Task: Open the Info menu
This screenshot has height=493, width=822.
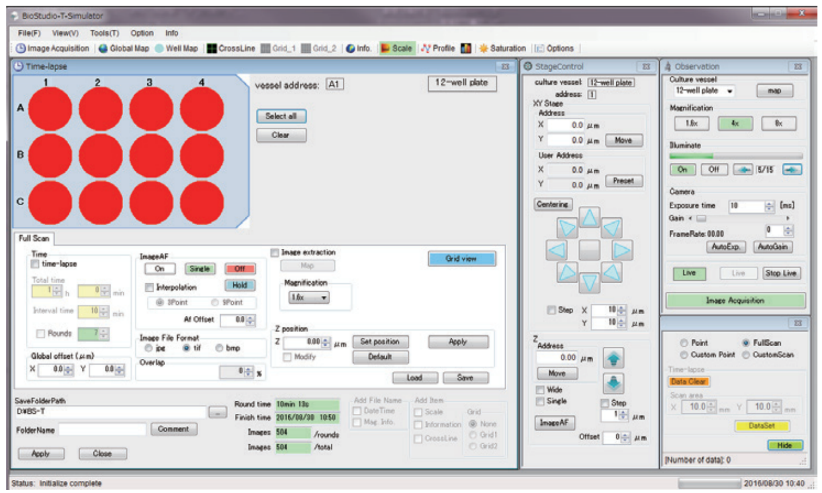Action: click(172, 33)
